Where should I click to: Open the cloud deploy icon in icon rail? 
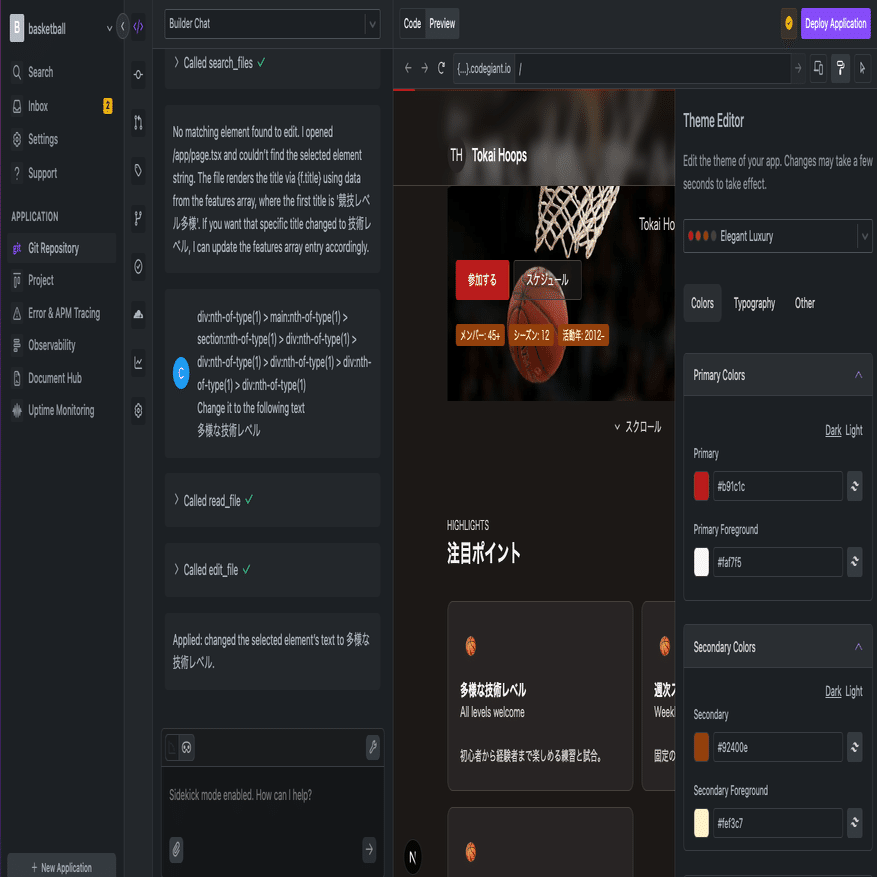click(x=138, y=314)
